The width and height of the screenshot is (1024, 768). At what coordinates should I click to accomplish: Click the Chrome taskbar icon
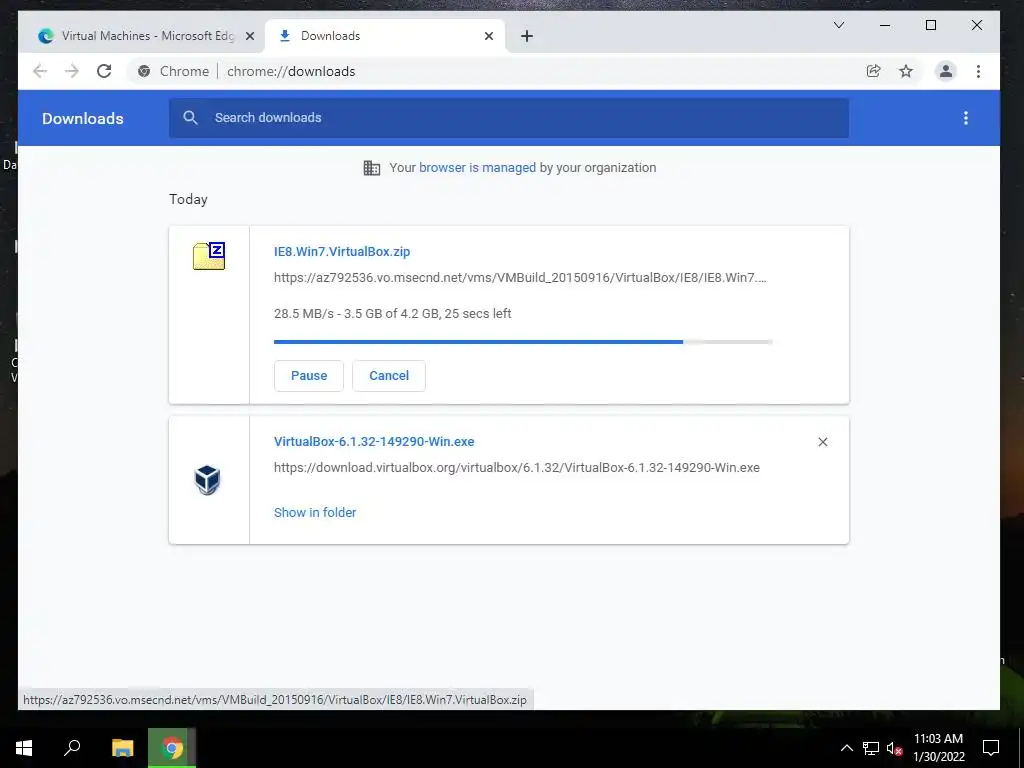pos(172,748)
